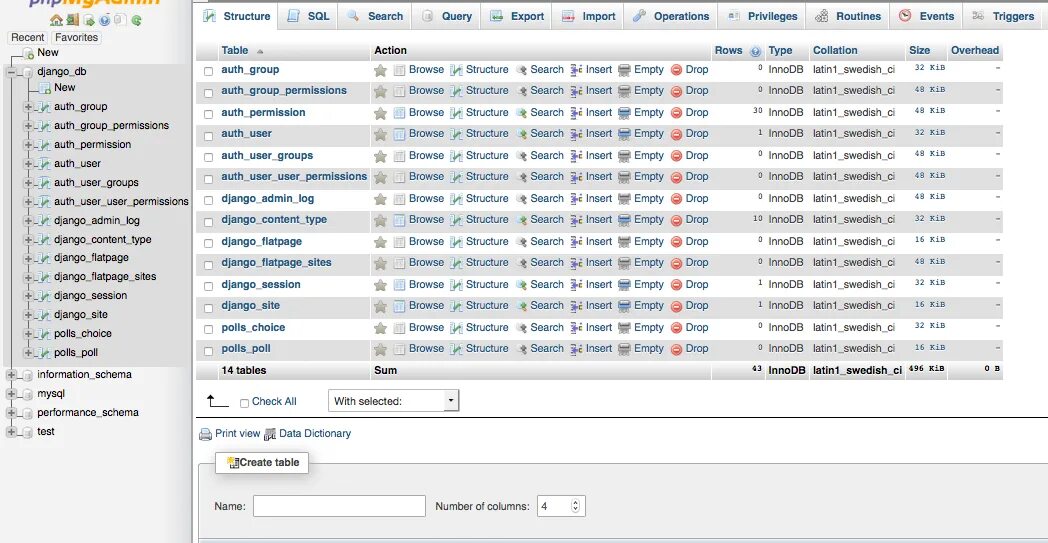Click the green reload navigation icon
The image size is (1048, 543).
click(136, 20)
